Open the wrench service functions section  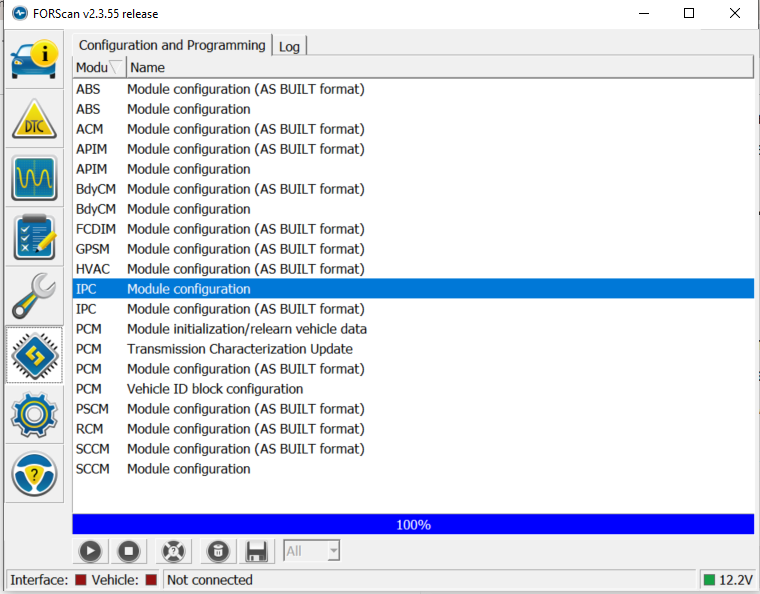34,296
